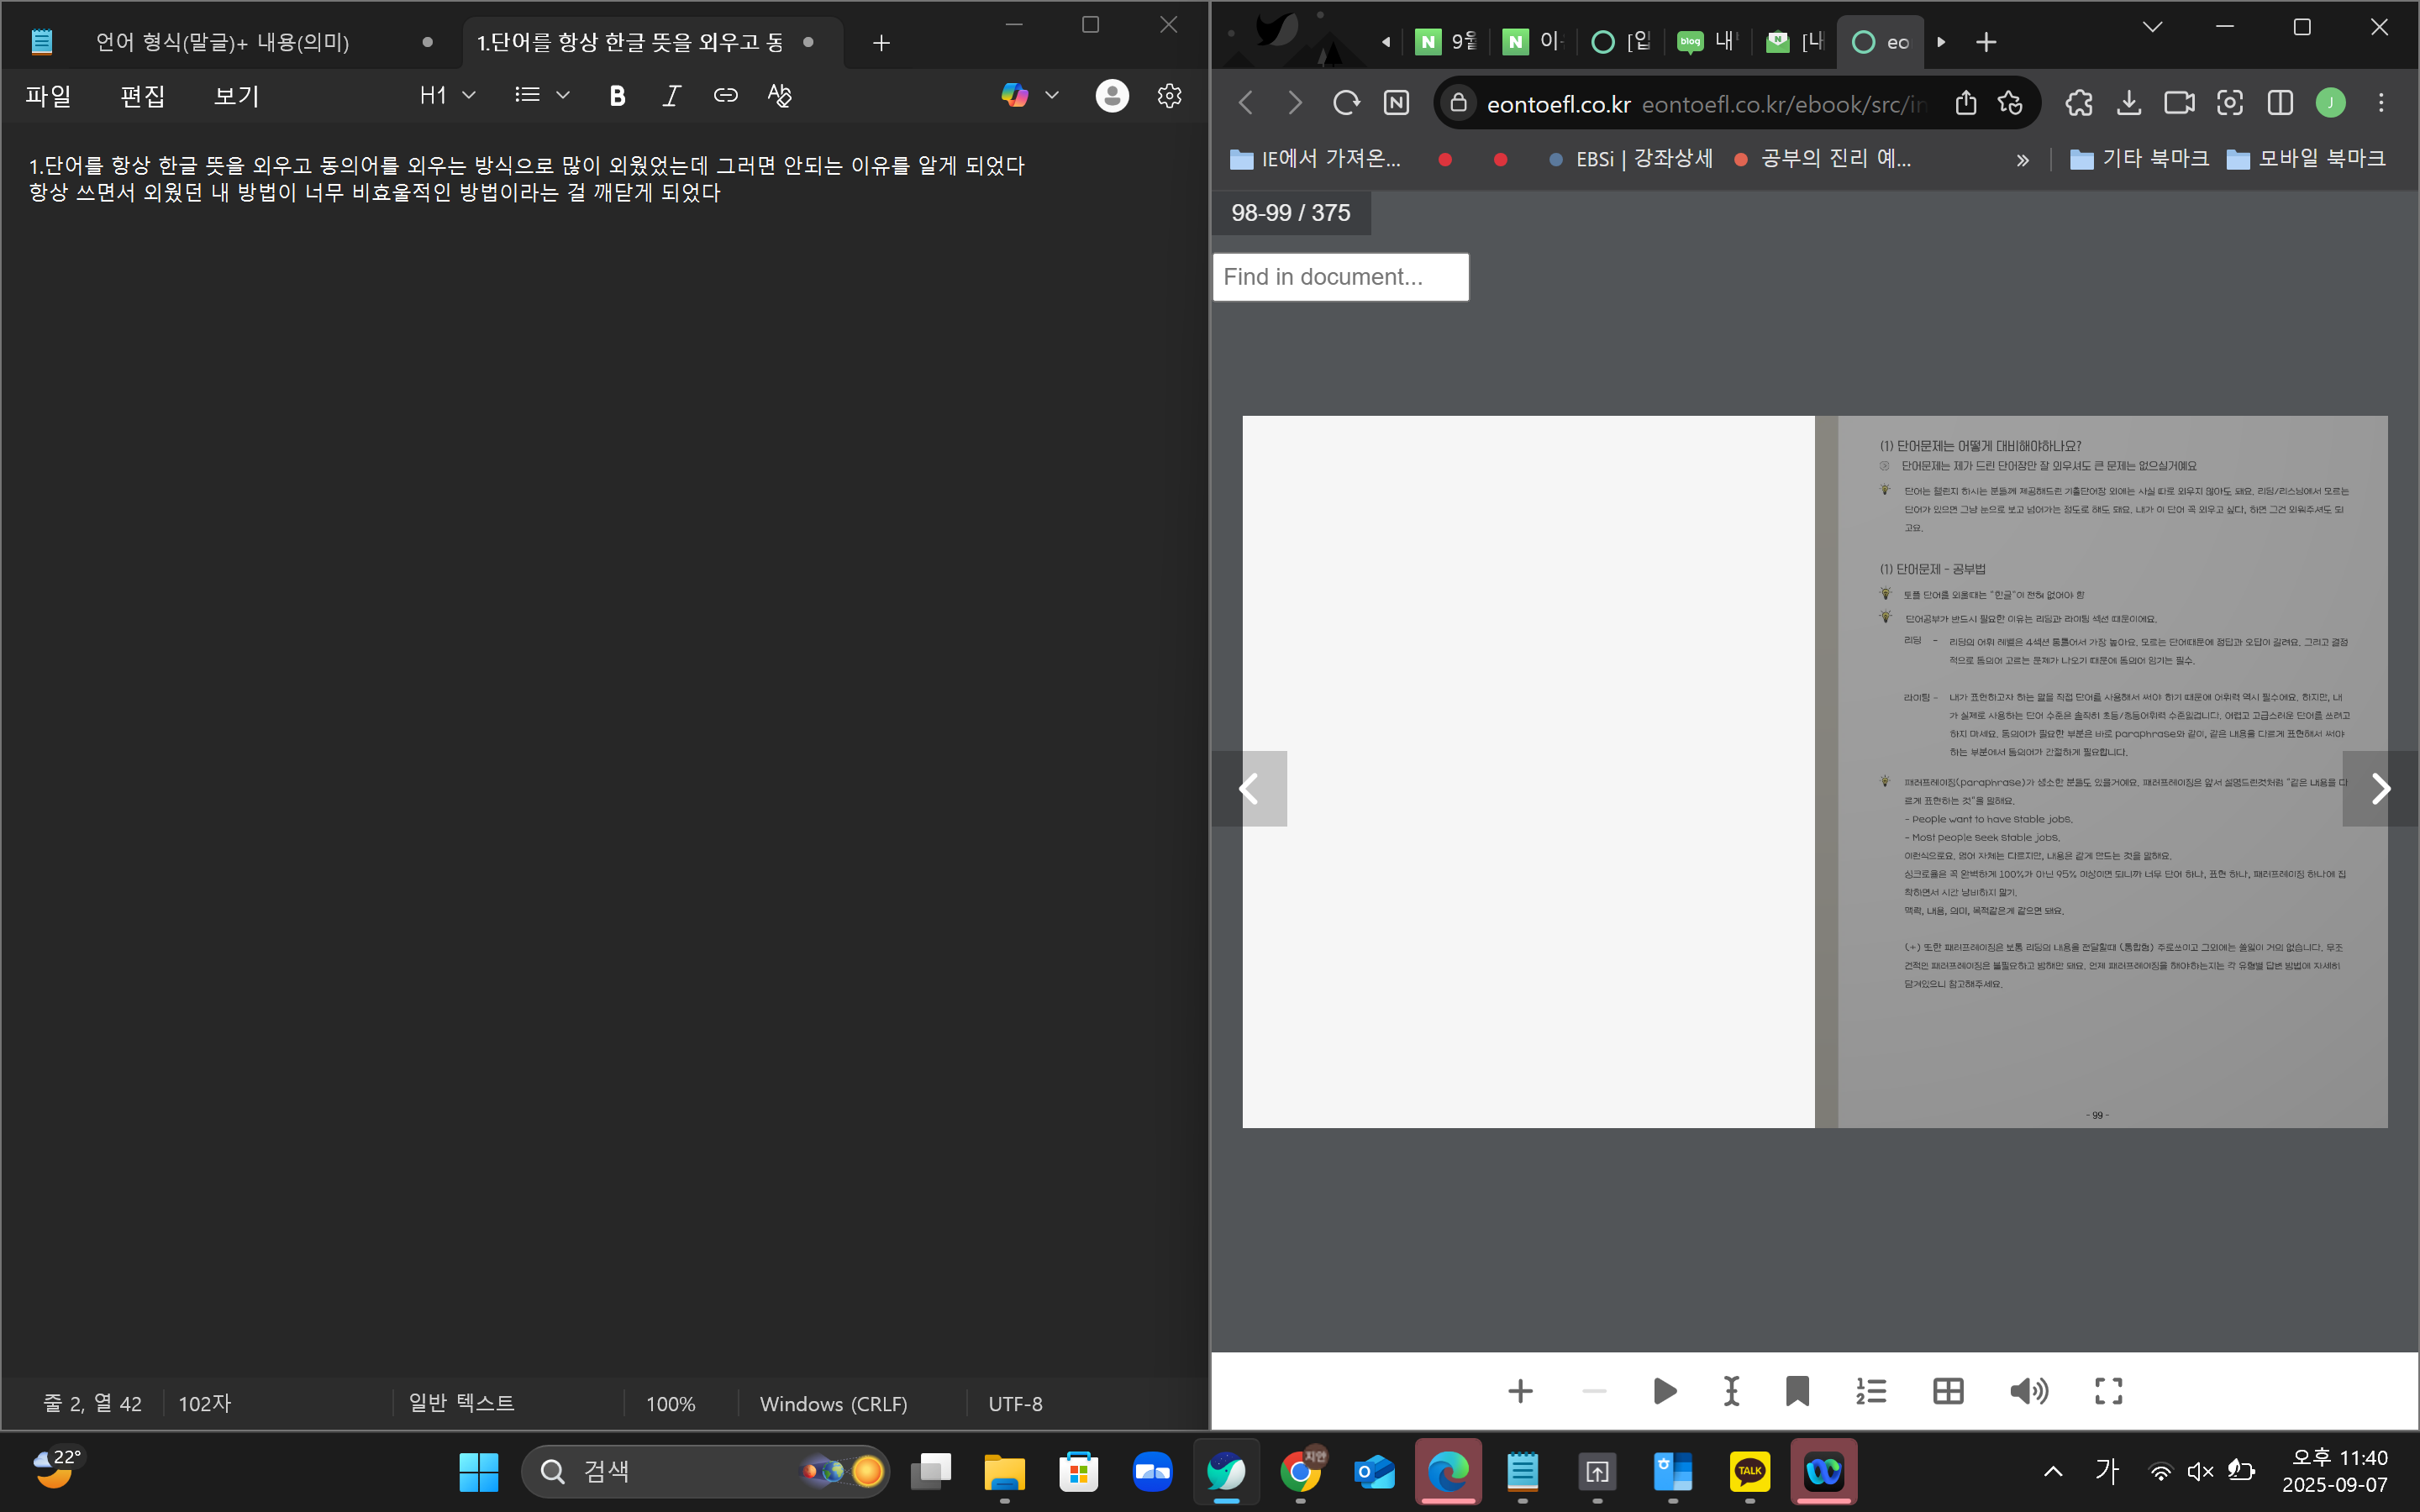
Task: Open KakaoTalk from the taskbar
Action: click(x=1749, y=1471)
